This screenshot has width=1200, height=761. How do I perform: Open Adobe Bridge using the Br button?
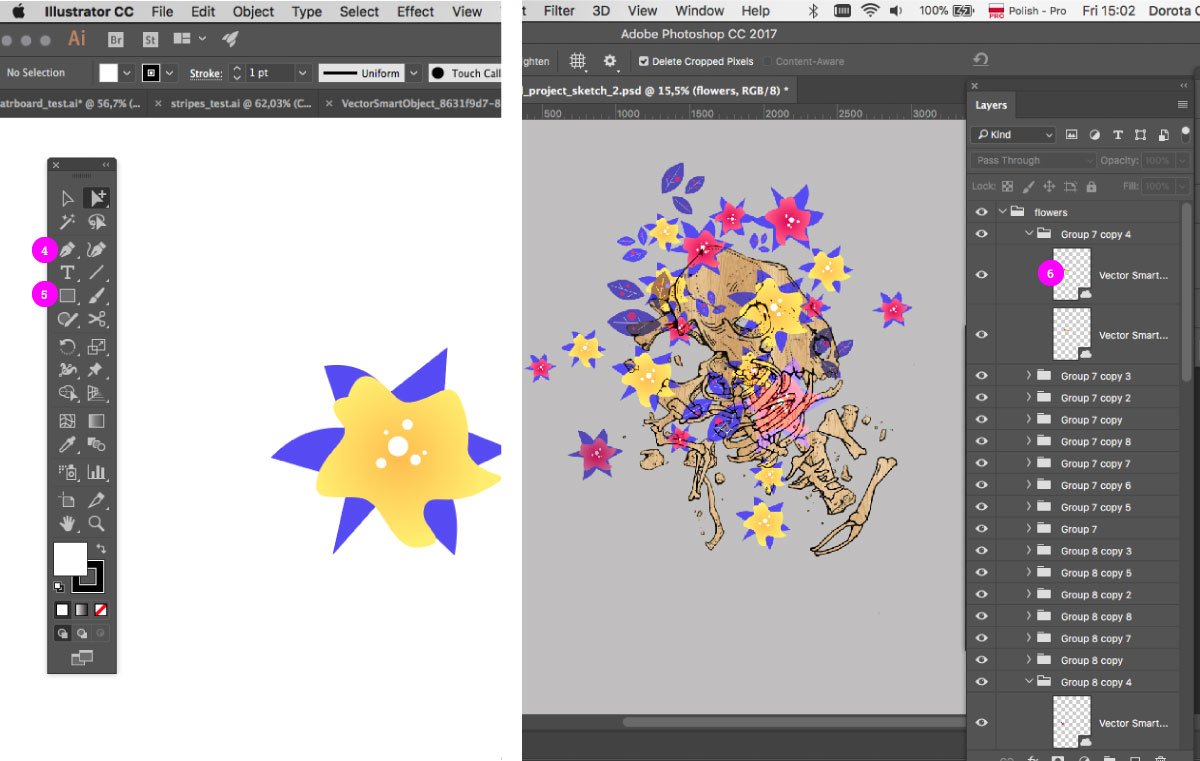click(x=115, y=38)
